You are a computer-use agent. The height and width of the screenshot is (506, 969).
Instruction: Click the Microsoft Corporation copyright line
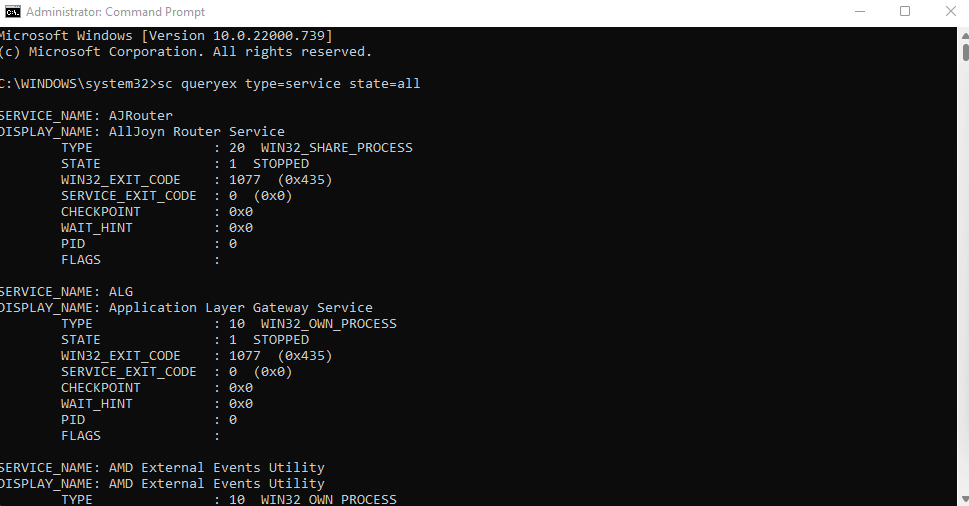tap(186, 52)
